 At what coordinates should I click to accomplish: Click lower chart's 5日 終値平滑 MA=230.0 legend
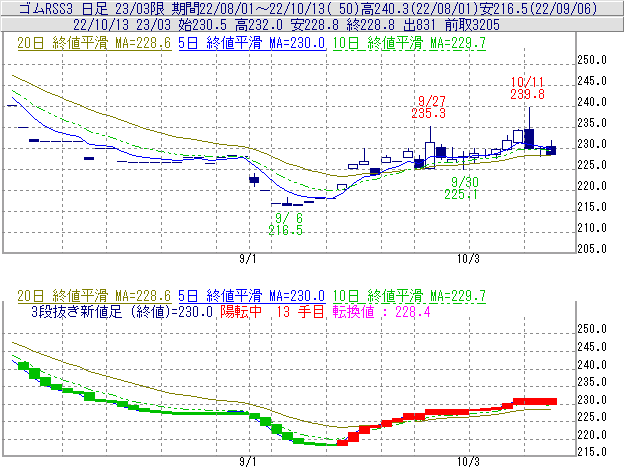click(252, 296)
